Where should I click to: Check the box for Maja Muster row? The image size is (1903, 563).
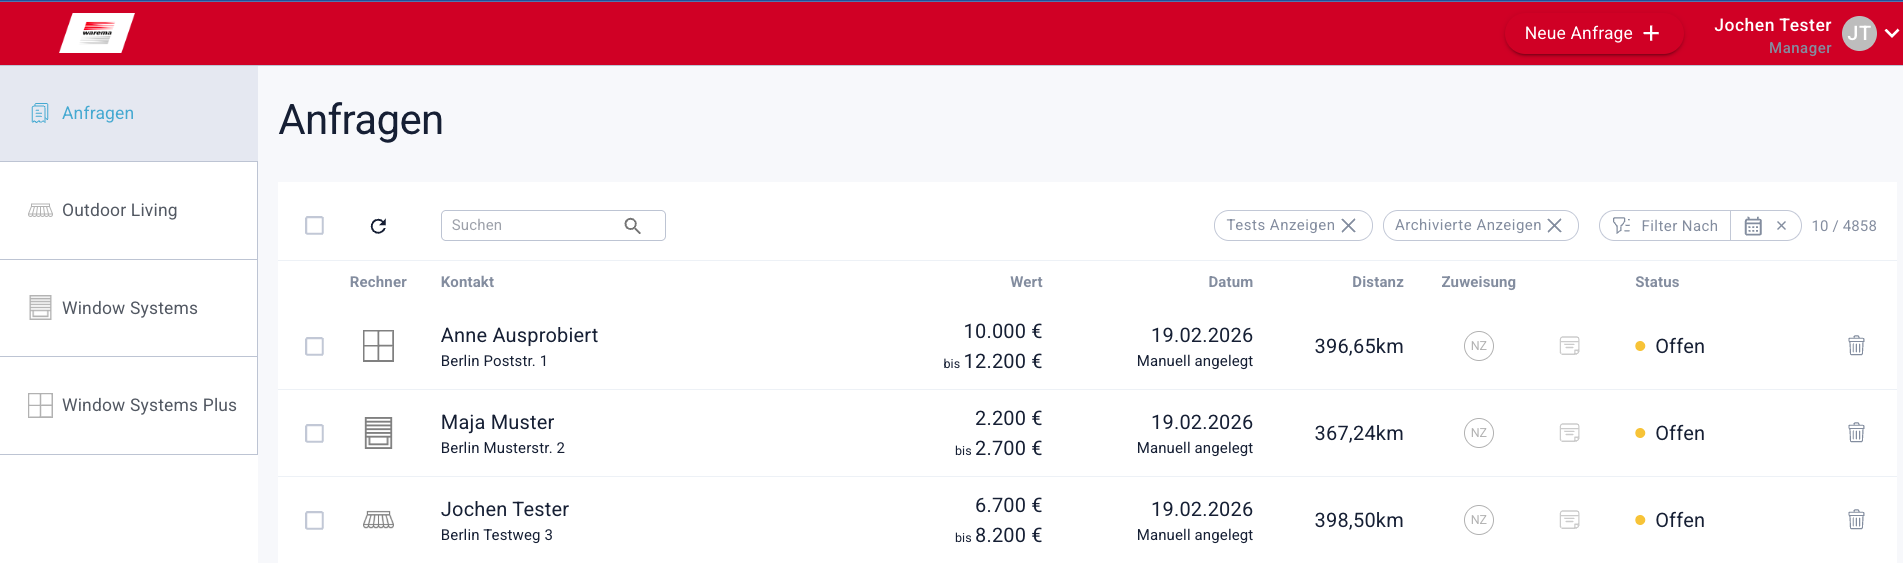tap(314, 433)
